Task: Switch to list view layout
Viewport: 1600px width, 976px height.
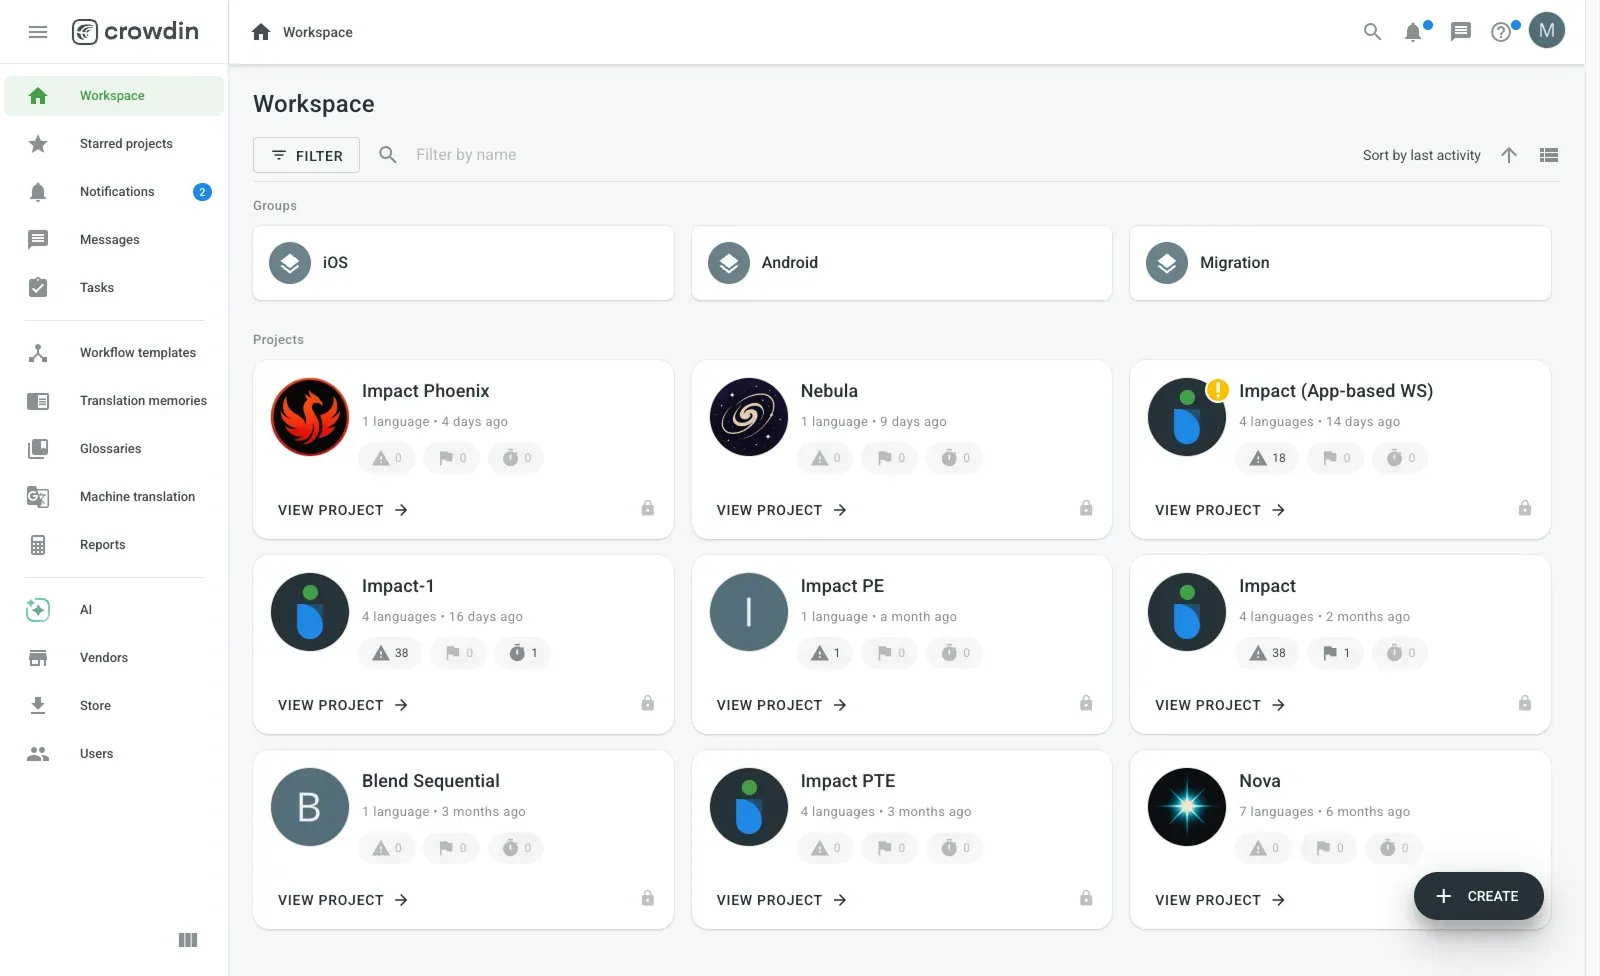Action: (x=1548, y=155)
